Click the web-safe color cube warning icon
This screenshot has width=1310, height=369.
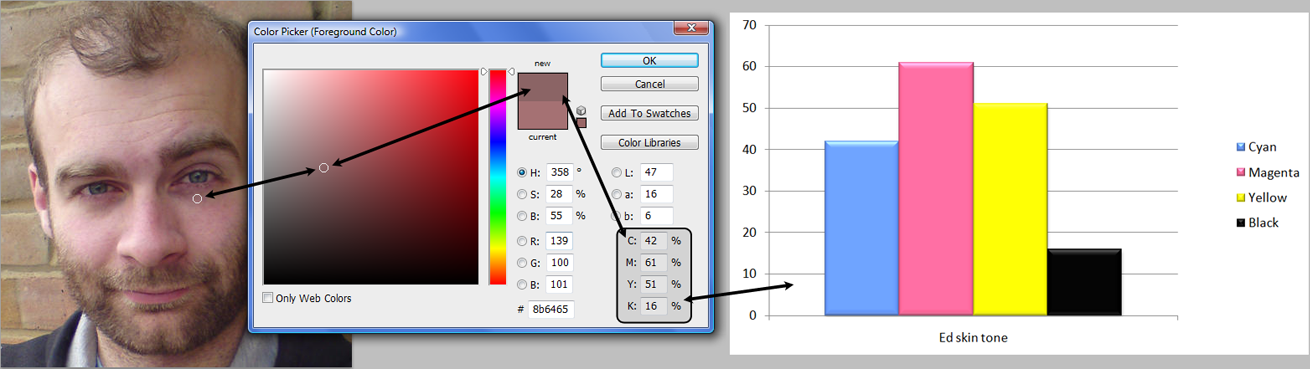coord(581,110)
